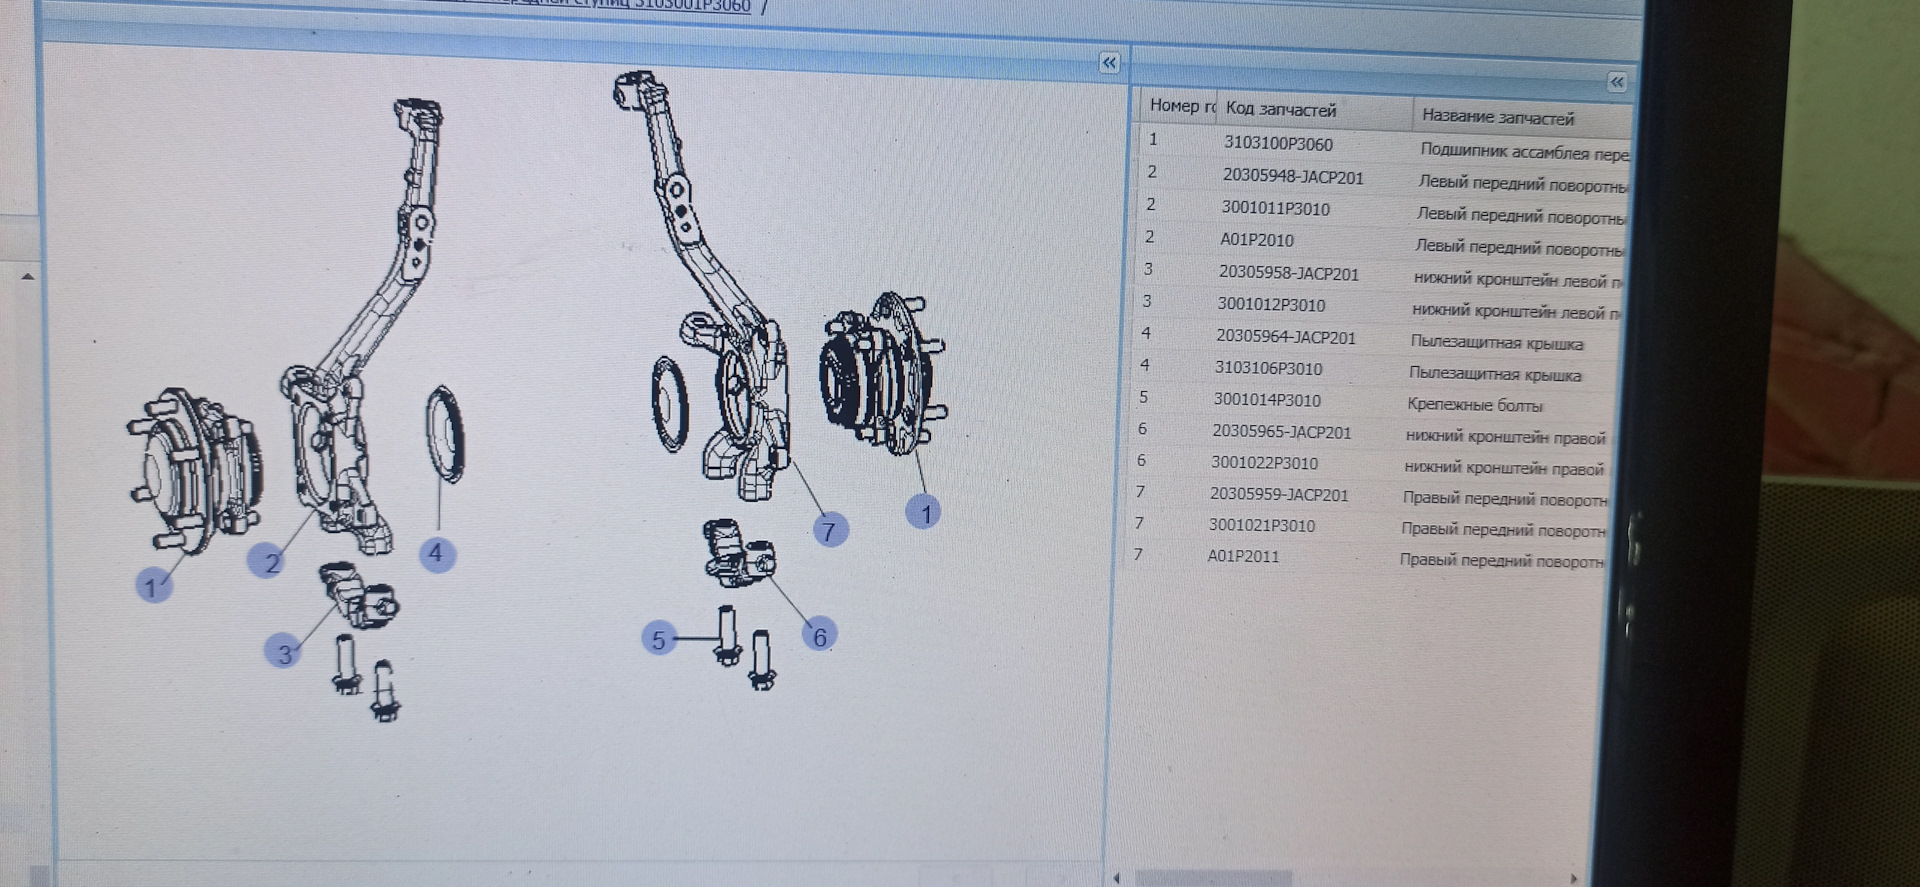Sort by 'Код запчастей' column header
1920x887 pixels.
(1281, 109)
